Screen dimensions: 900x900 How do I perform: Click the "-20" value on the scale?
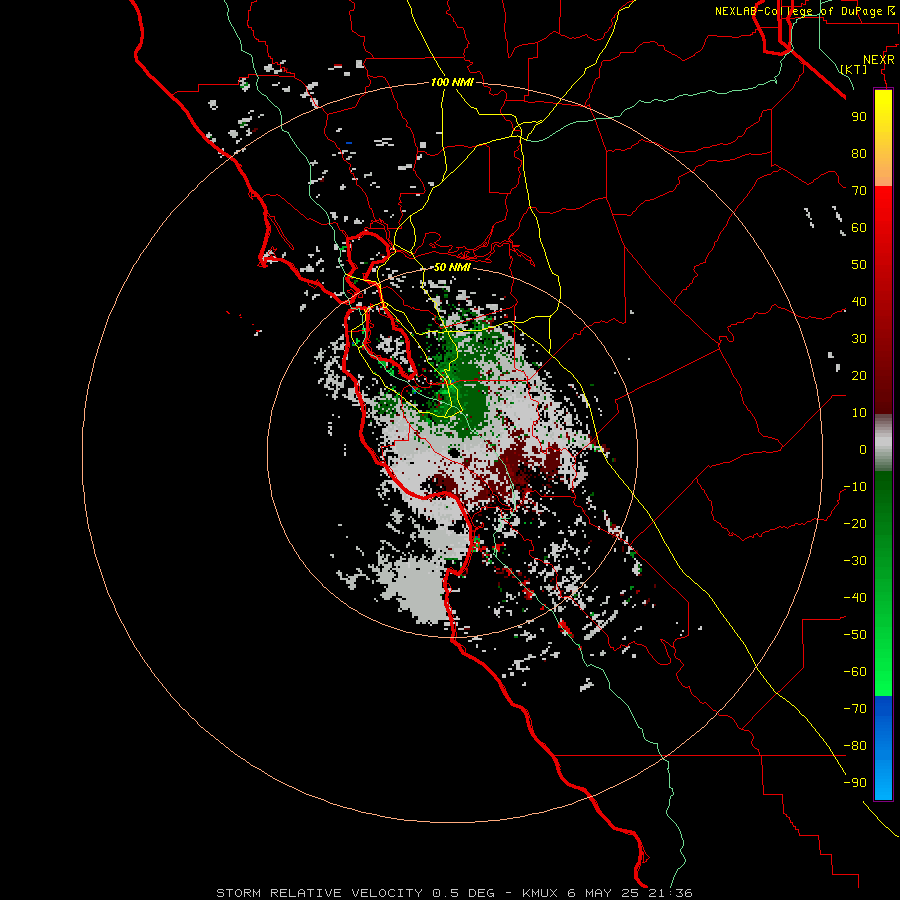(x=855, y=524)
